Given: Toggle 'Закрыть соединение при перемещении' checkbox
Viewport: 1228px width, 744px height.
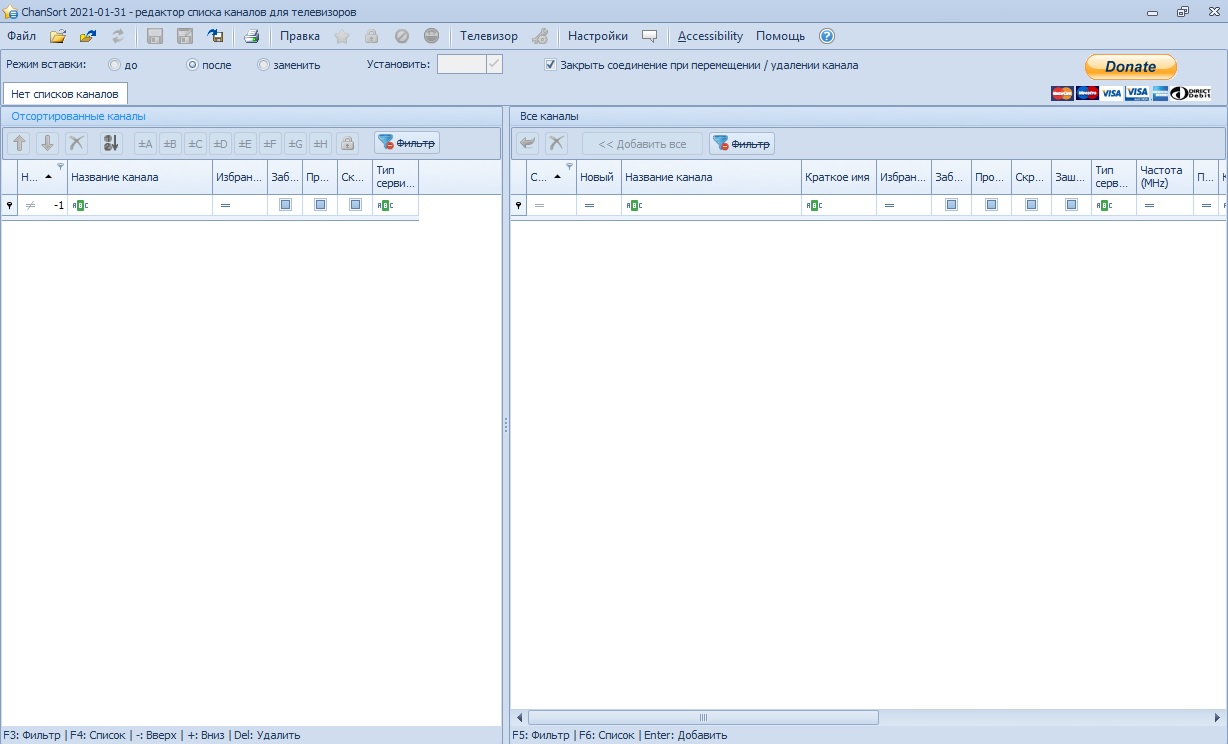Looking at the screenshot, I should [550, 65].
